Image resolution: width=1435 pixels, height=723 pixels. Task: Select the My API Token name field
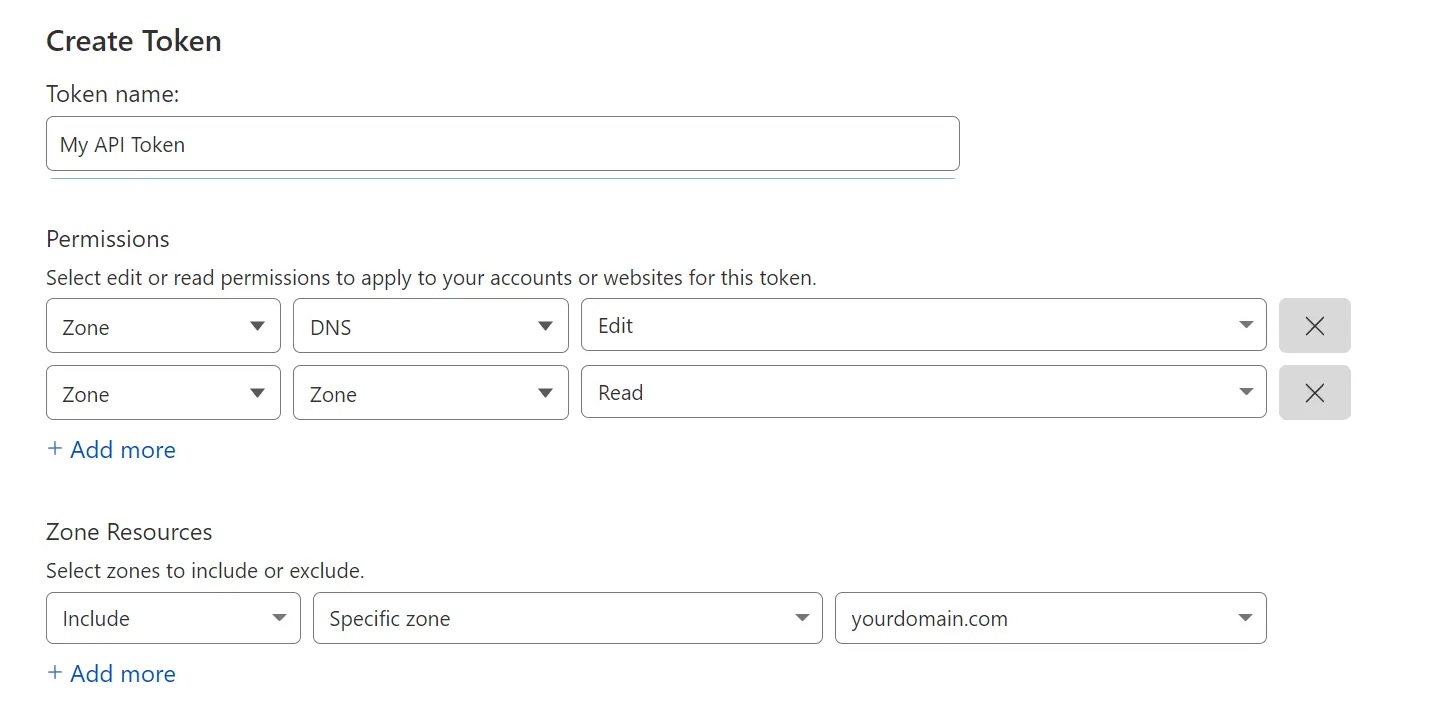pyautogui.click(x=502, y=143)
